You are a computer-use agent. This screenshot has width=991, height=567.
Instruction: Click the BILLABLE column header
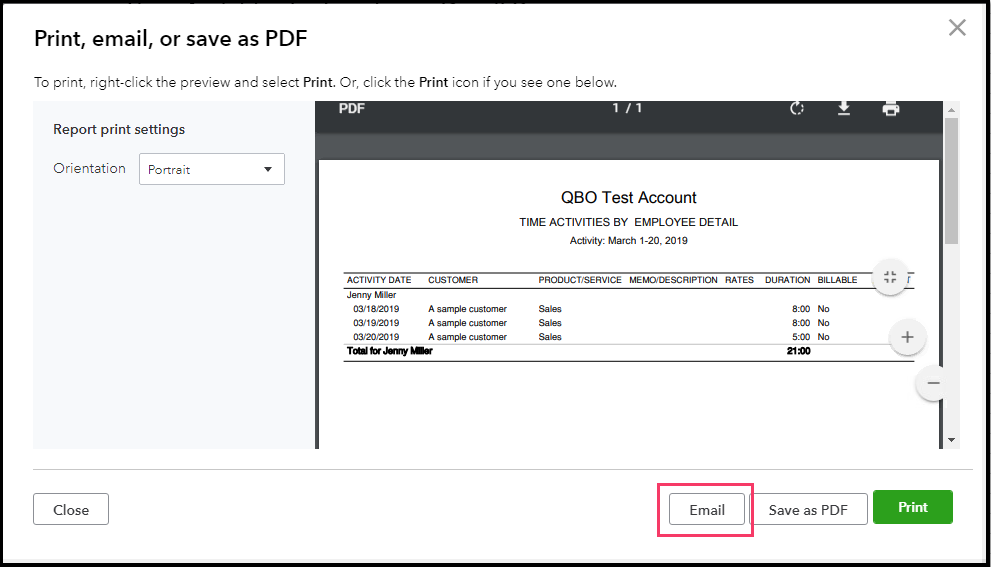point(837,280)
